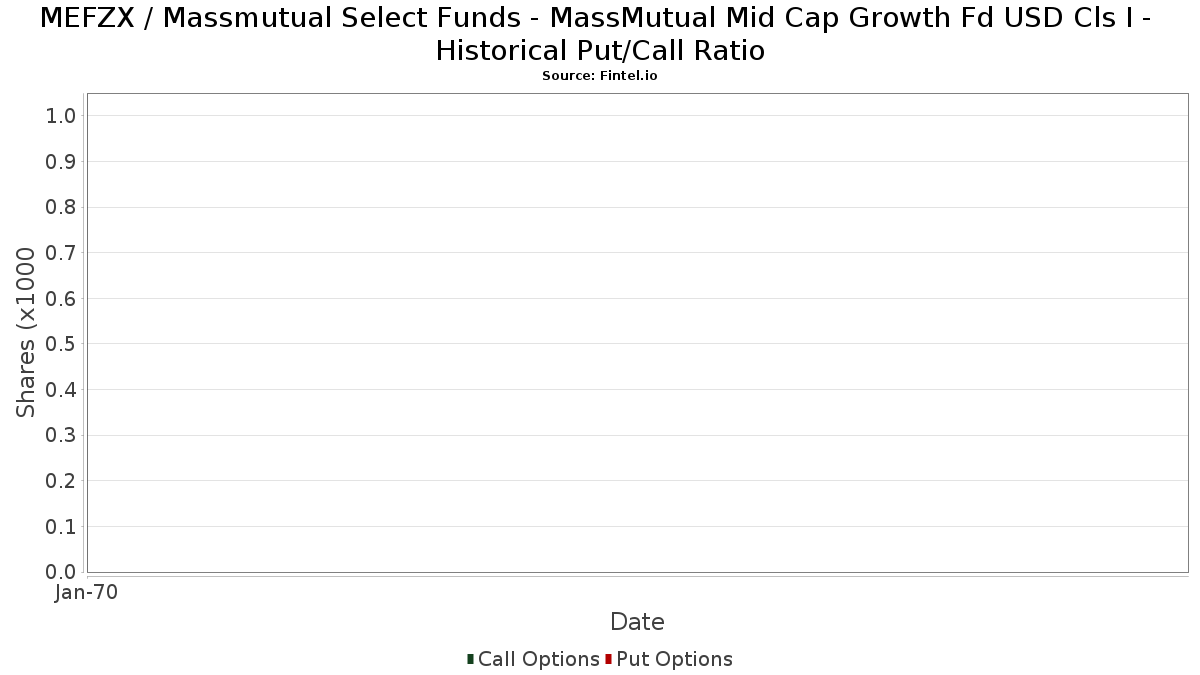Toggle the Put Options legend label
Image resolution: width=1200 pixels, height=675 pixels.
click(x=674, y=659)
